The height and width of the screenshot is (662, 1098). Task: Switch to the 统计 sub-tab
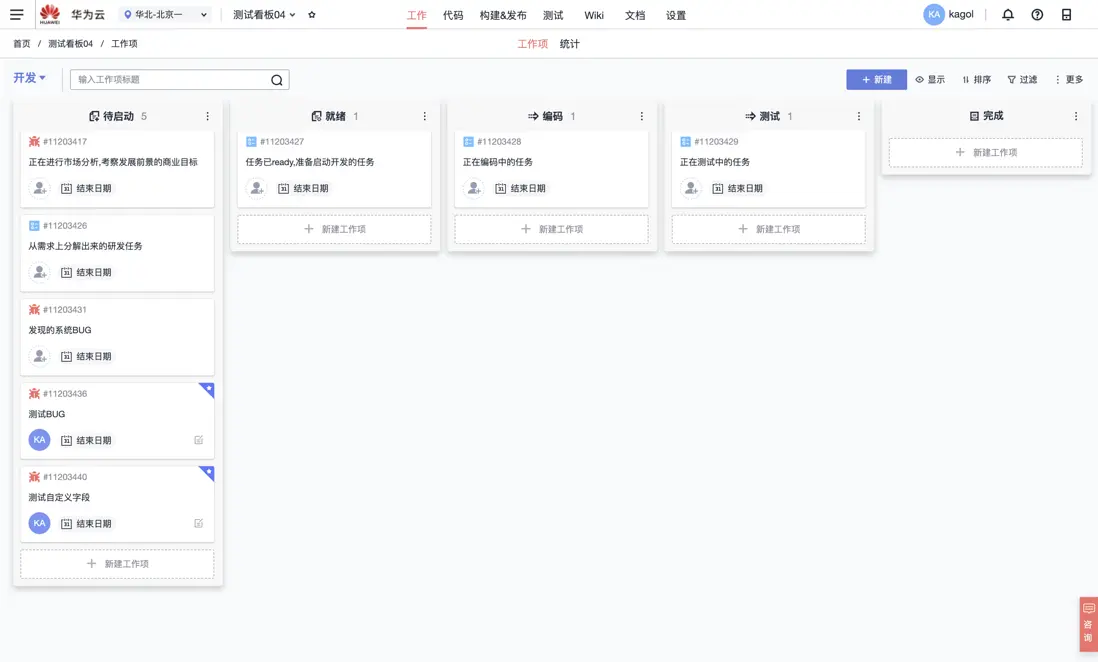point(569,44)
